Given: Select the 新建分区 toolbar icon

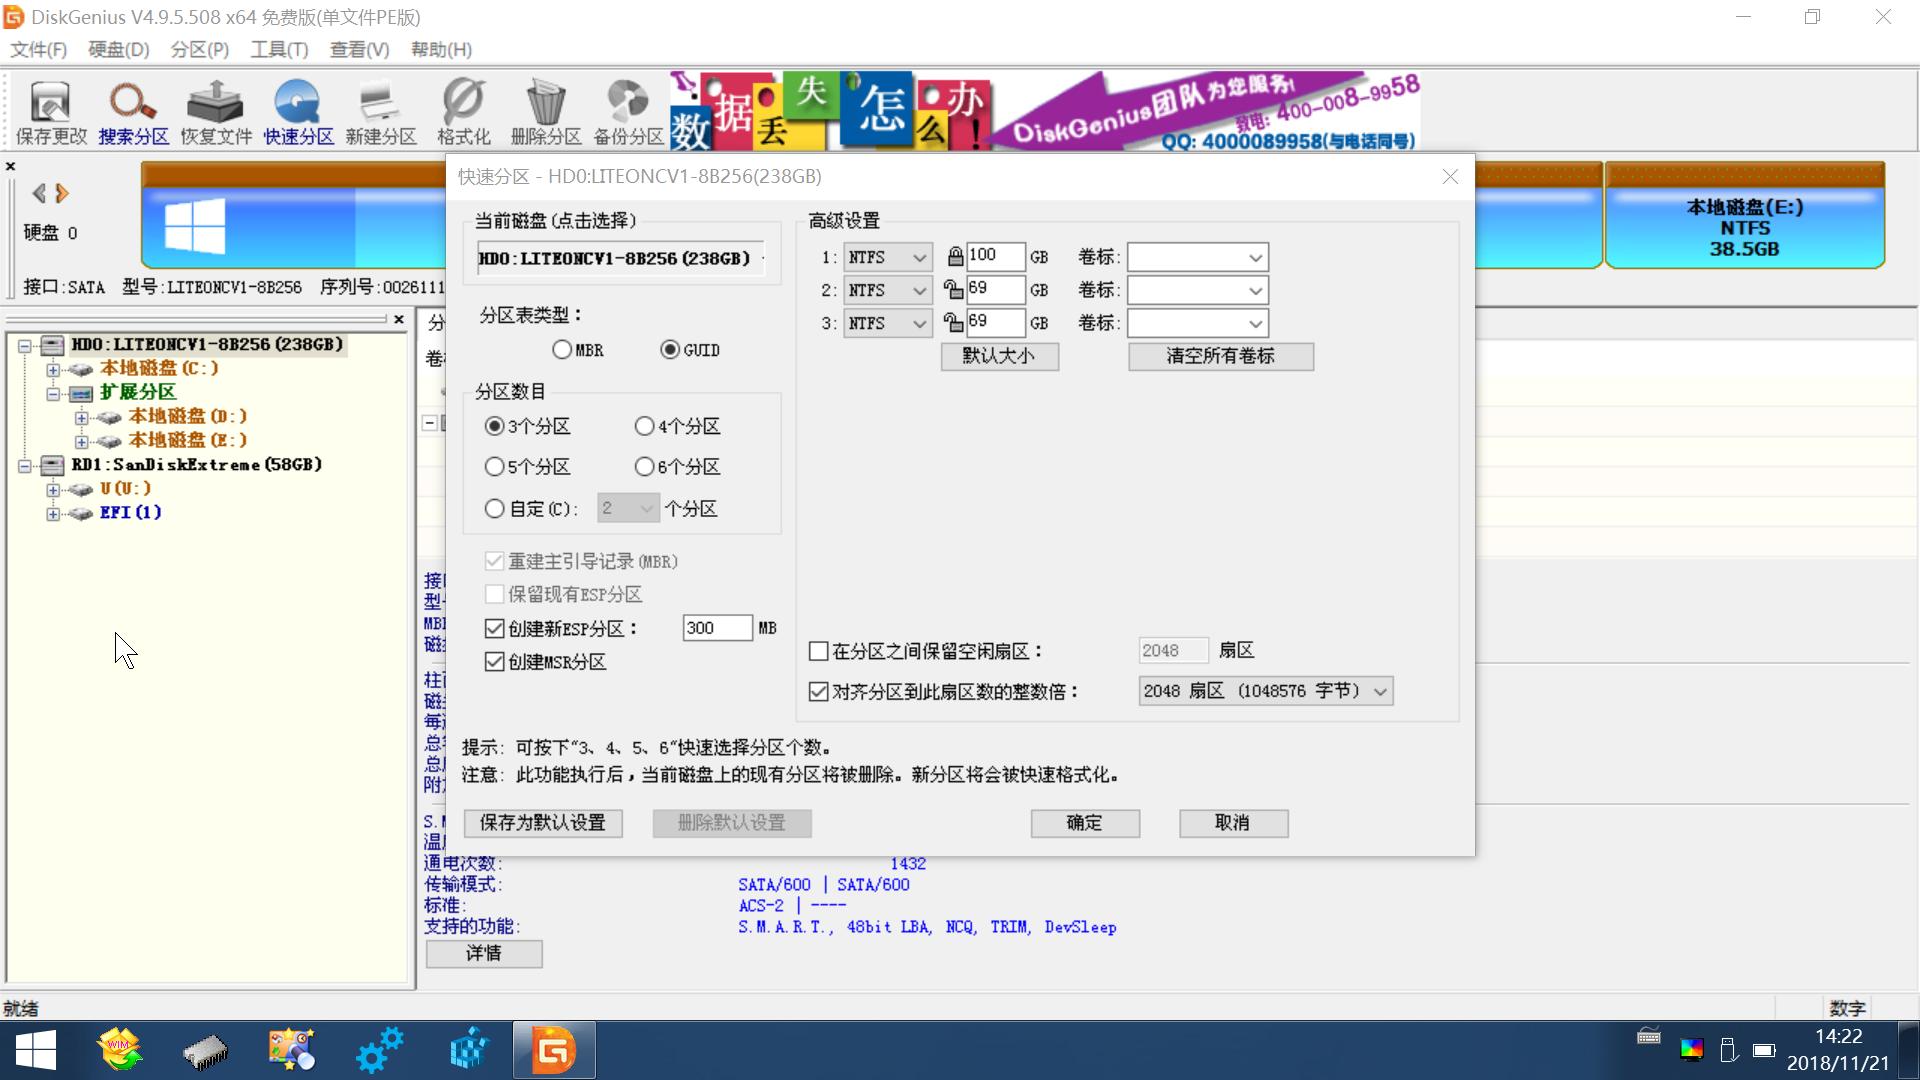Looking at the screenshot, I should tap(380, 110).
